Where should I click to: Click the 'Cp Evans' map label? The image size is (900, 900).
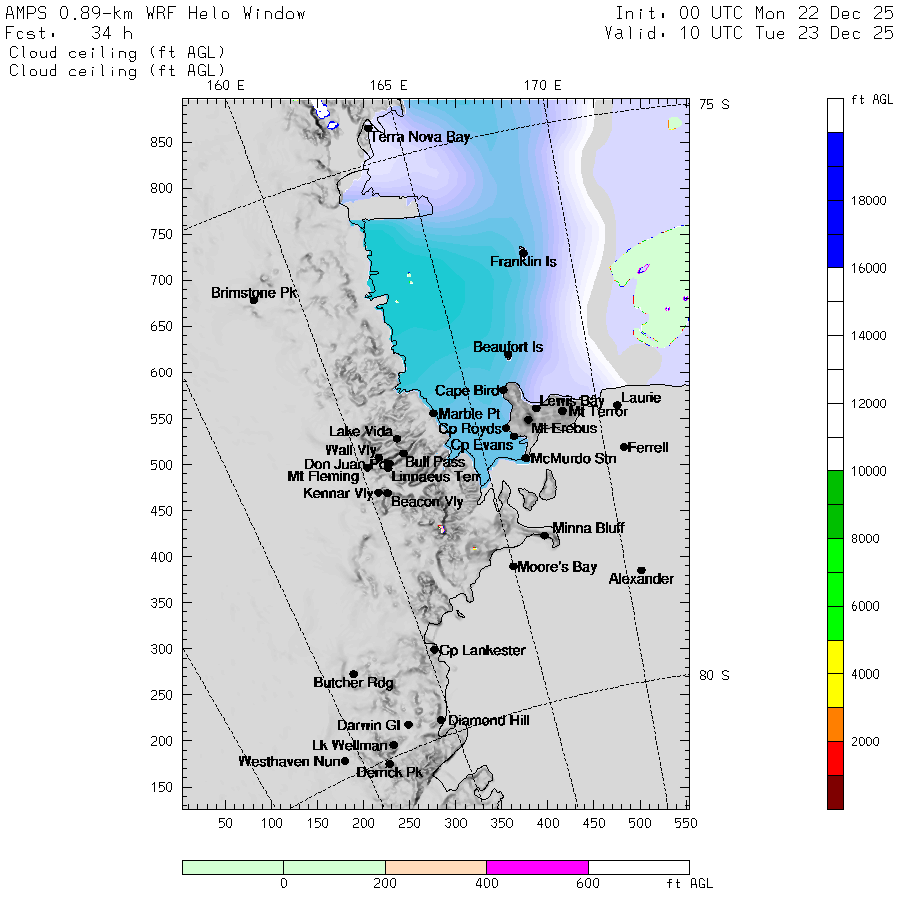tap(482, 445)
